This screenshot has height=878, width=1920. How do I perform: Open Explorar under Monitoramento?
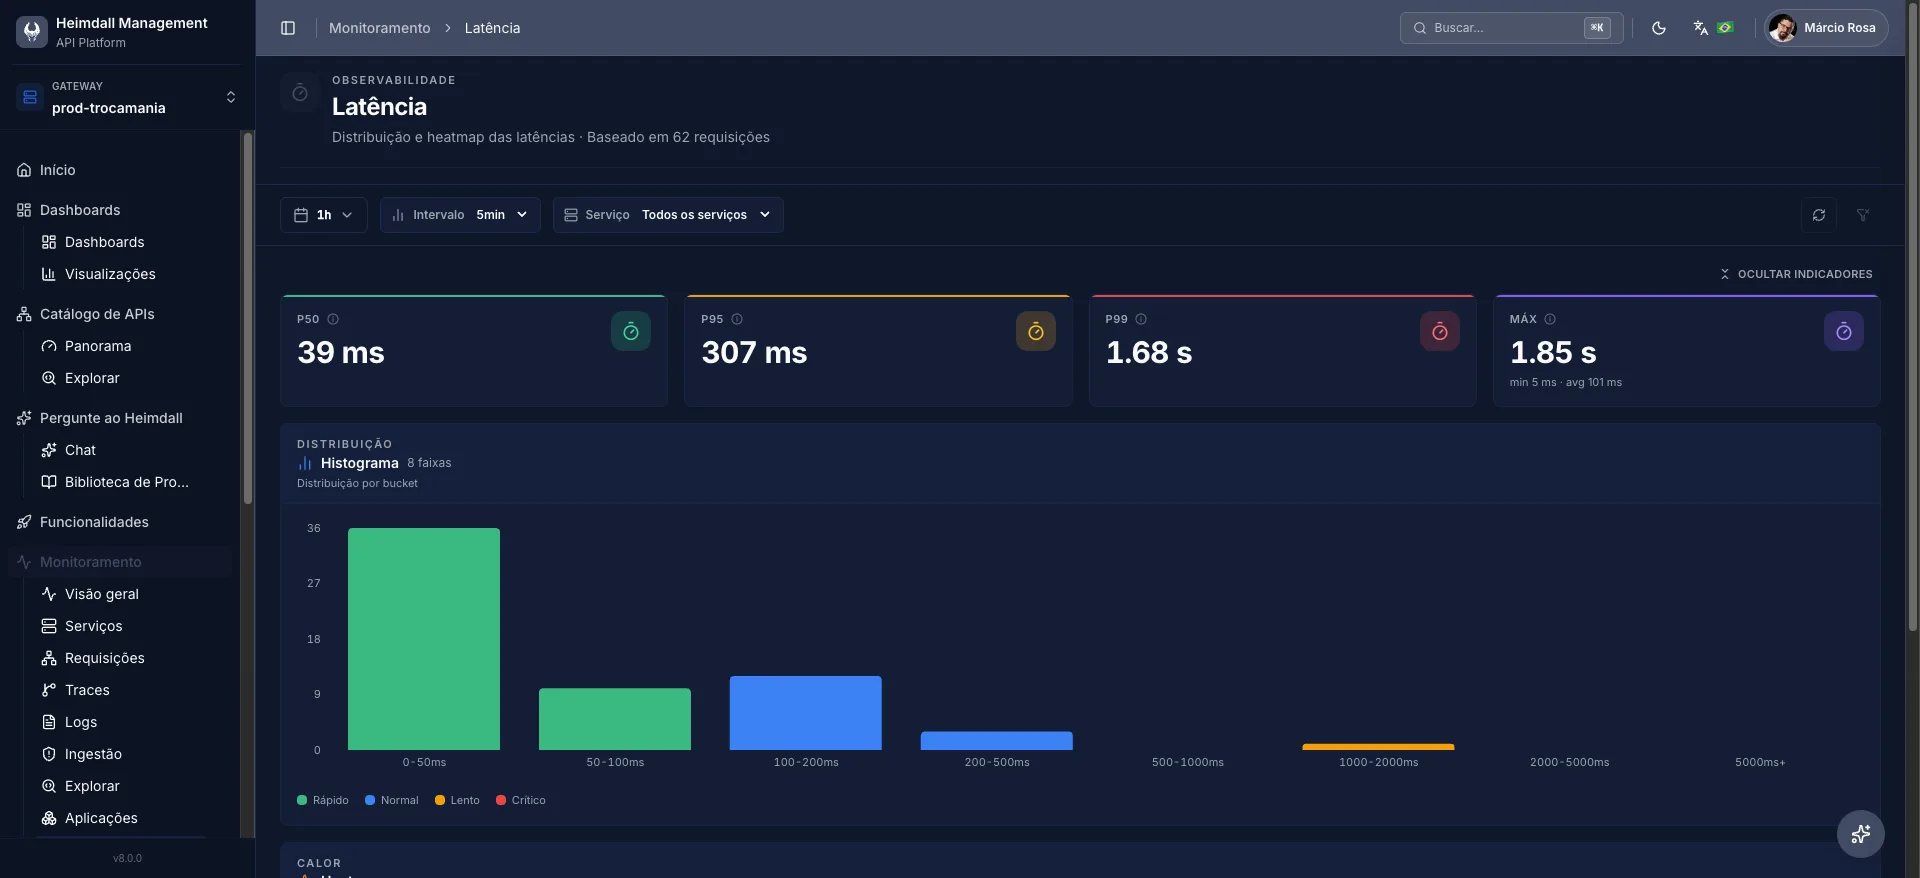tap(132, 786)
